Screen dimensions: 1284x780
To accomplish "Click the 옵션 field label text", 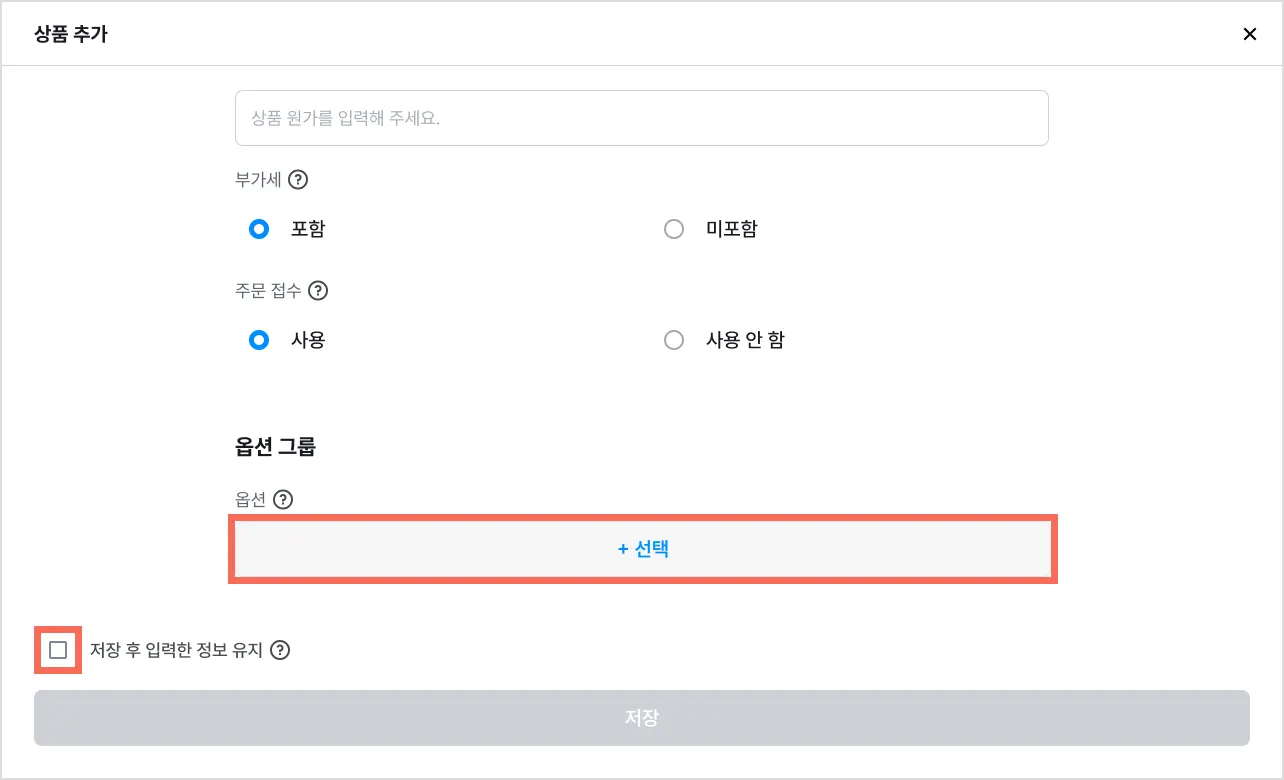I will (x=250, y=500).
